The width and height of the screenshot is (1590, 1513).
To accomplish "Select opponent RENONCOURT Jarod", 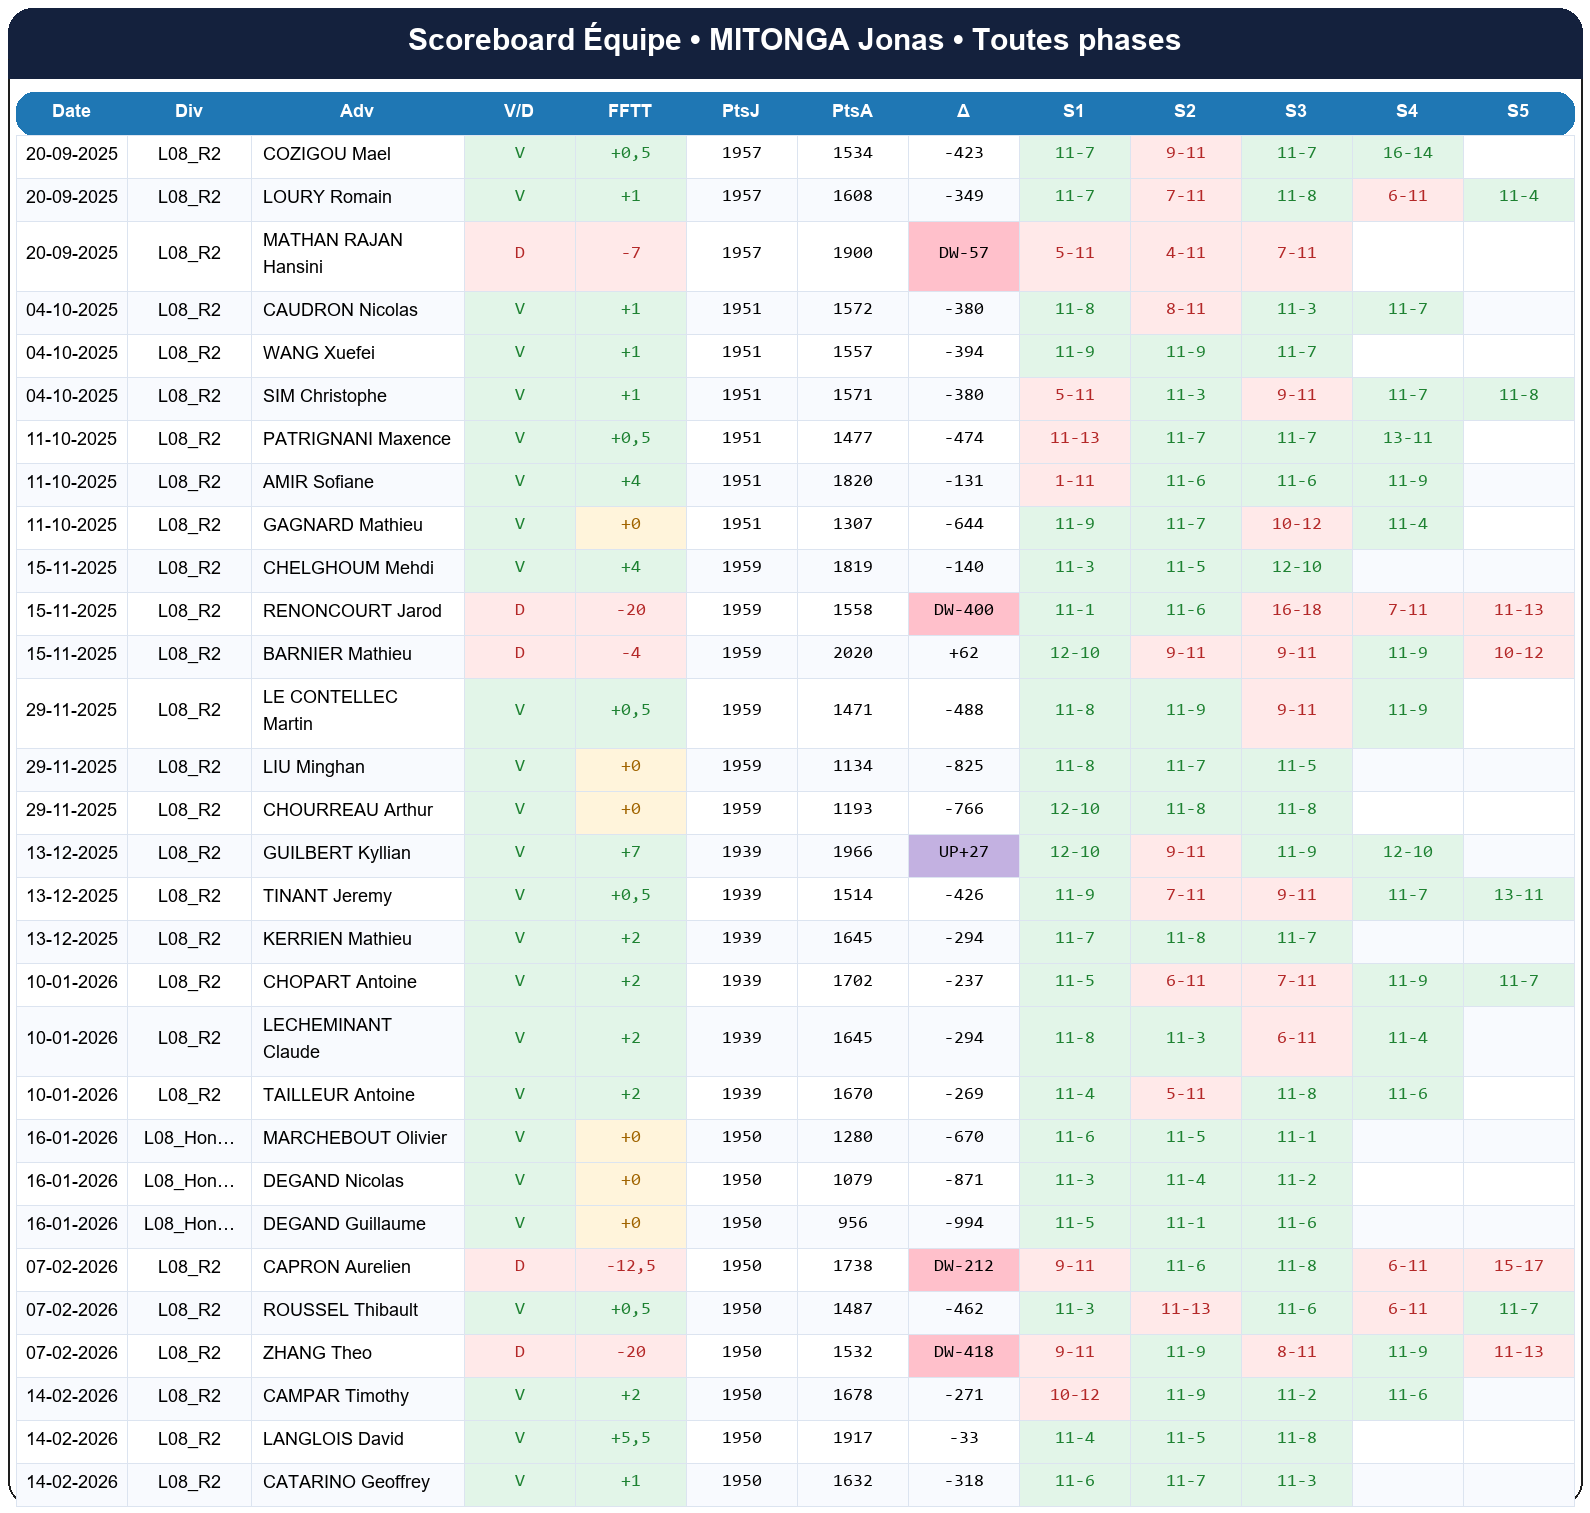I will (x=352, y=611).
